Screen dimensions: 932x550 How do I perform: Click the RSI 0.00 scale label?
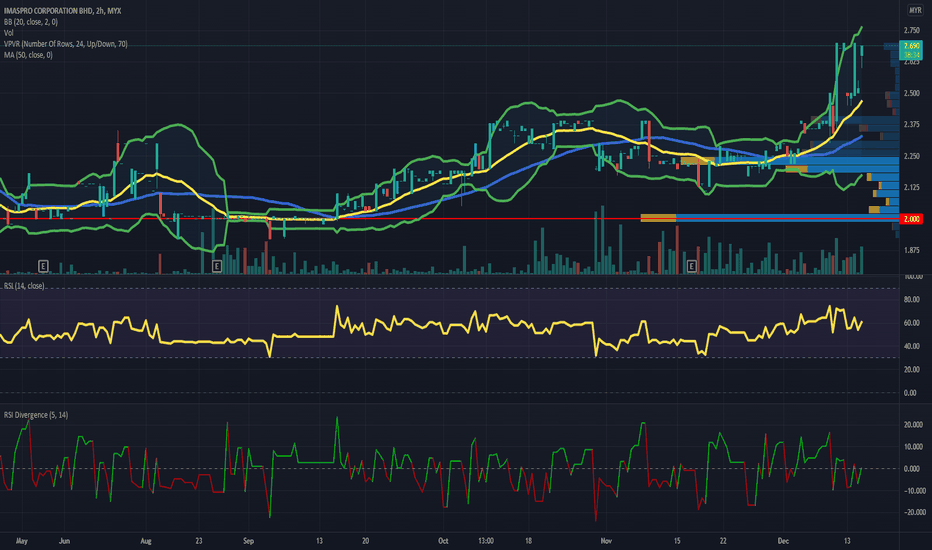910,392
